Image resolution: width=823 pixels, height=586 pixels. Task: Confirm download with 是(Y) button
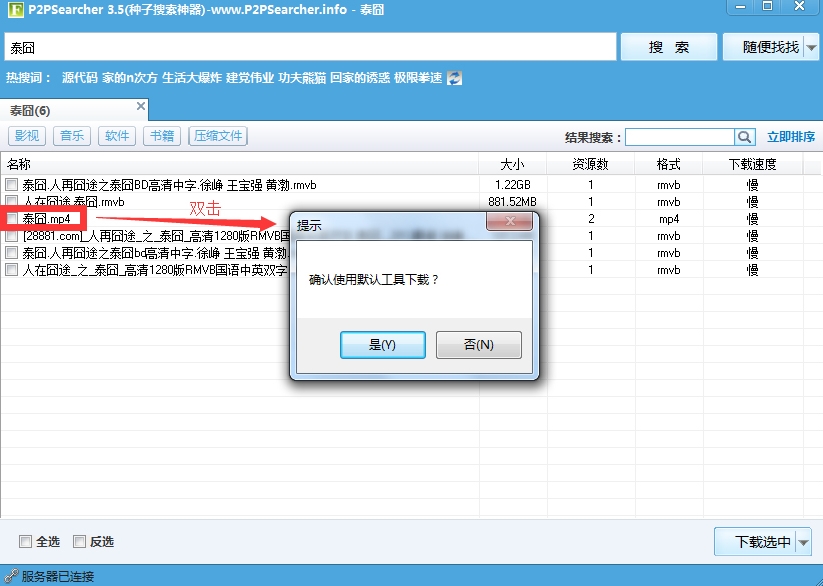pyautogui.click(x=383, y=345)
